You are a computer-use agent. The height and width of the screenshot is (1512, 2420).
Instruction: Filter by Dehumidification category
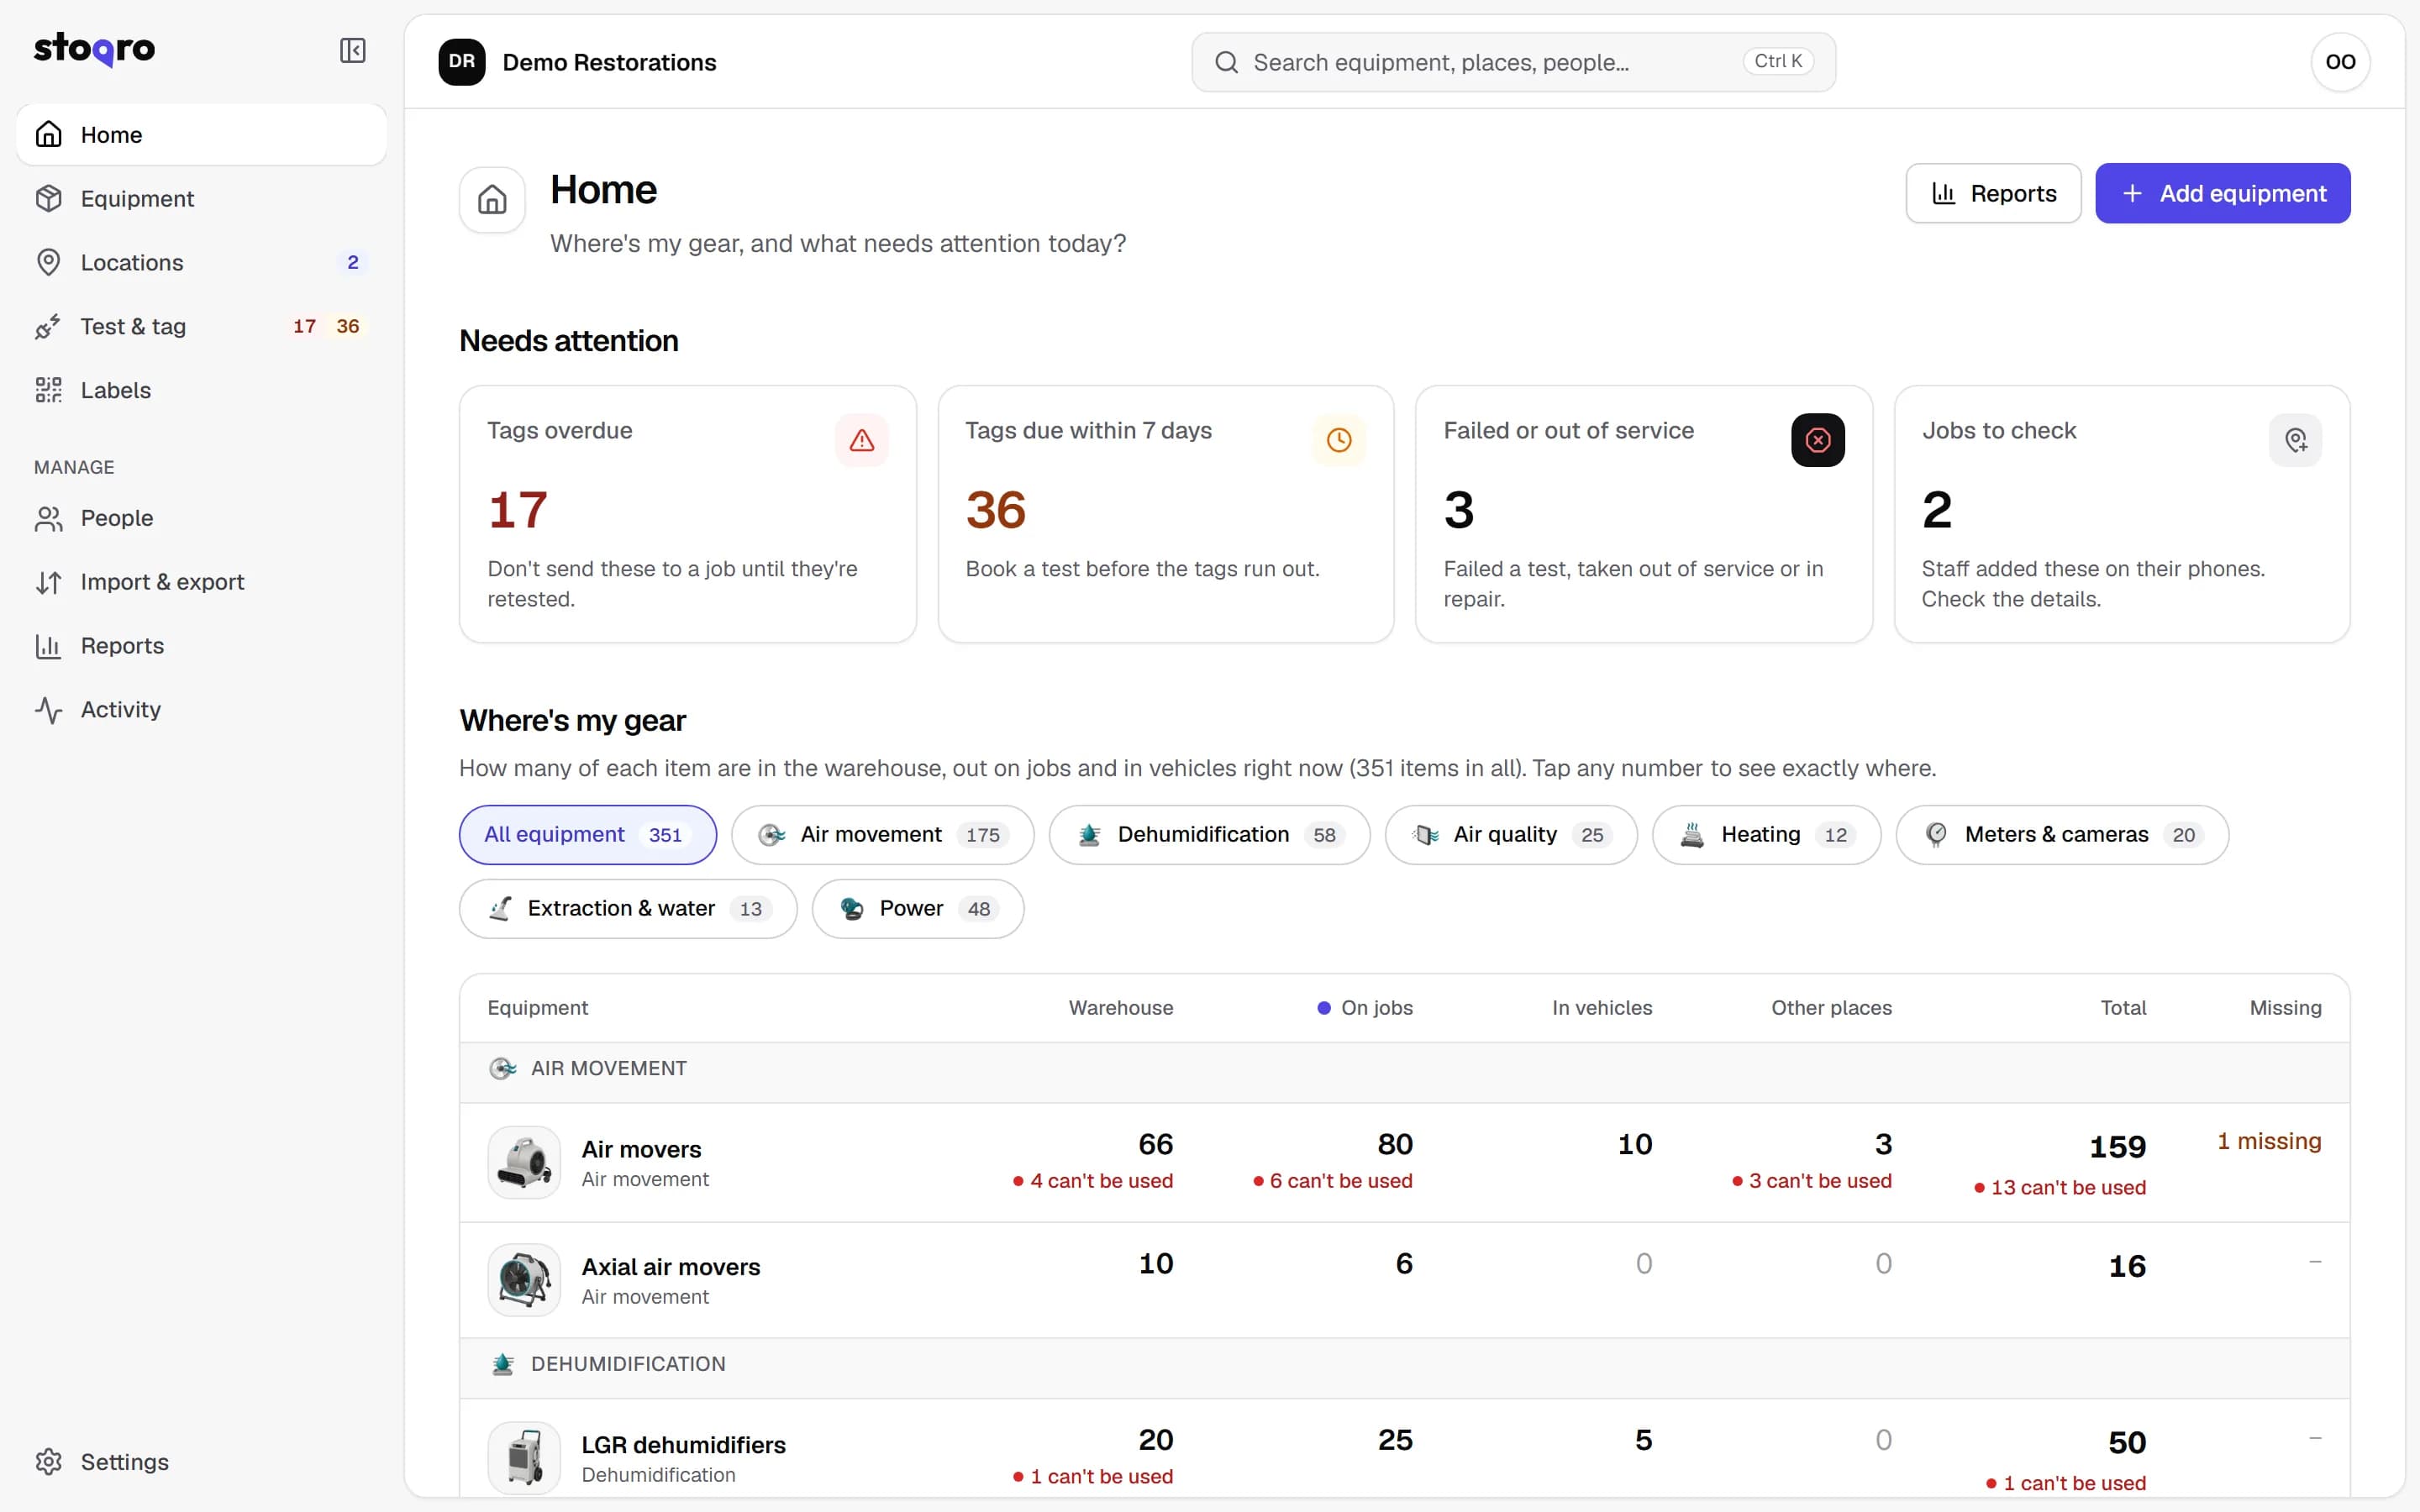(x=1209, y=835)
